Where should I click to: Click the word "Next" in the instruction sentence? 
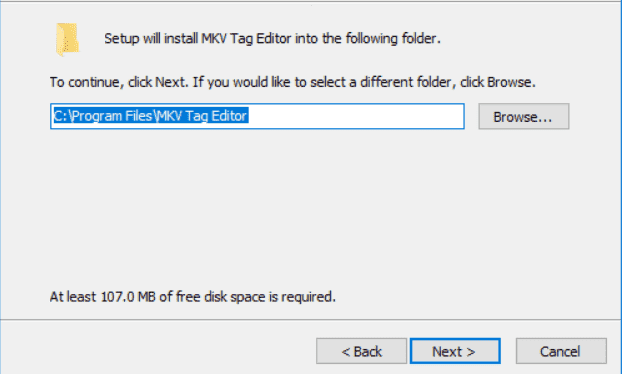point(170,82)
